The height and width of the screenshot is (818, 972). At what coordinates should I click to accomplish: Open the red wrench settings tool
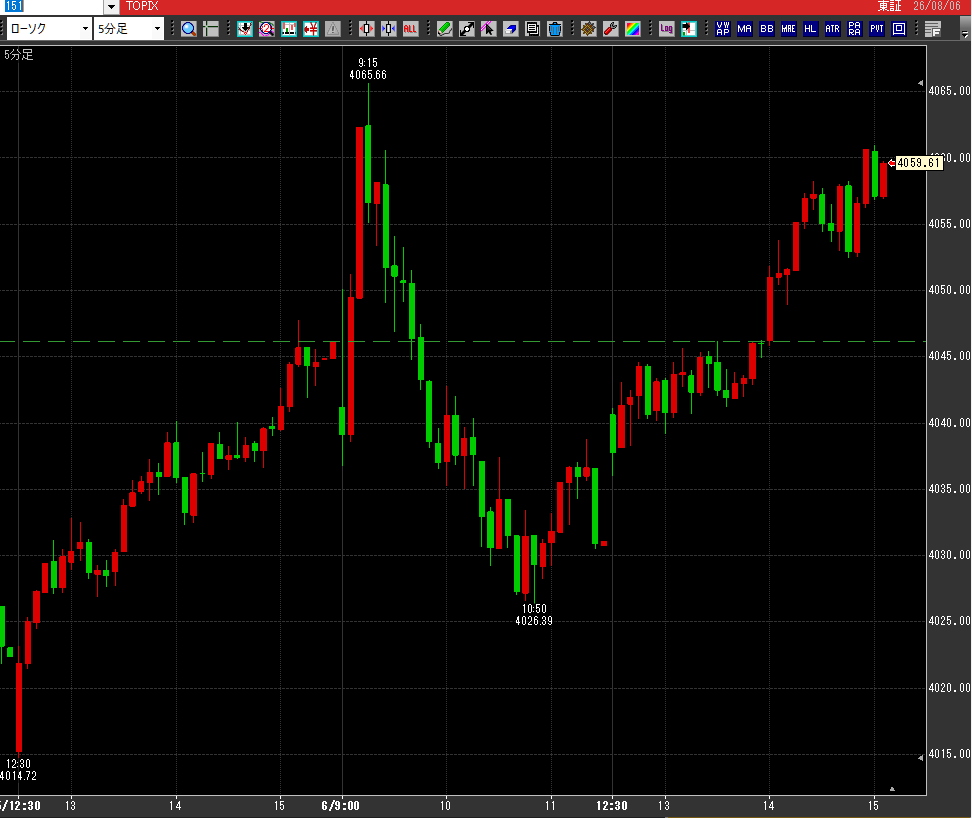[x=611, y=29]
